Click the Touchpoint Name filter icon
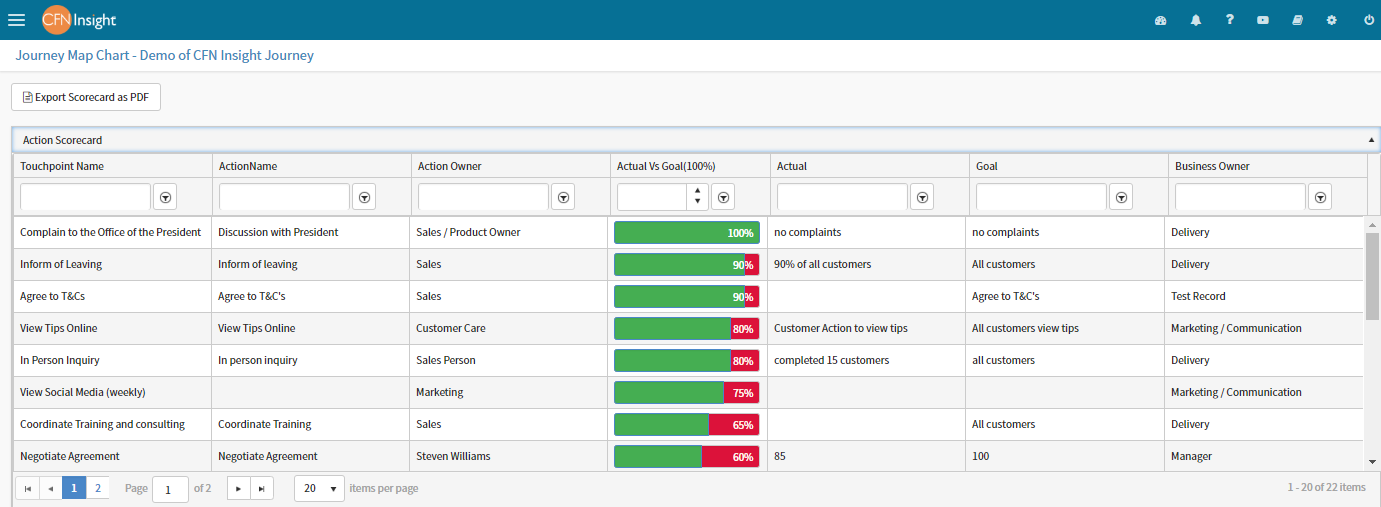1381x507 pixels. 166,198
